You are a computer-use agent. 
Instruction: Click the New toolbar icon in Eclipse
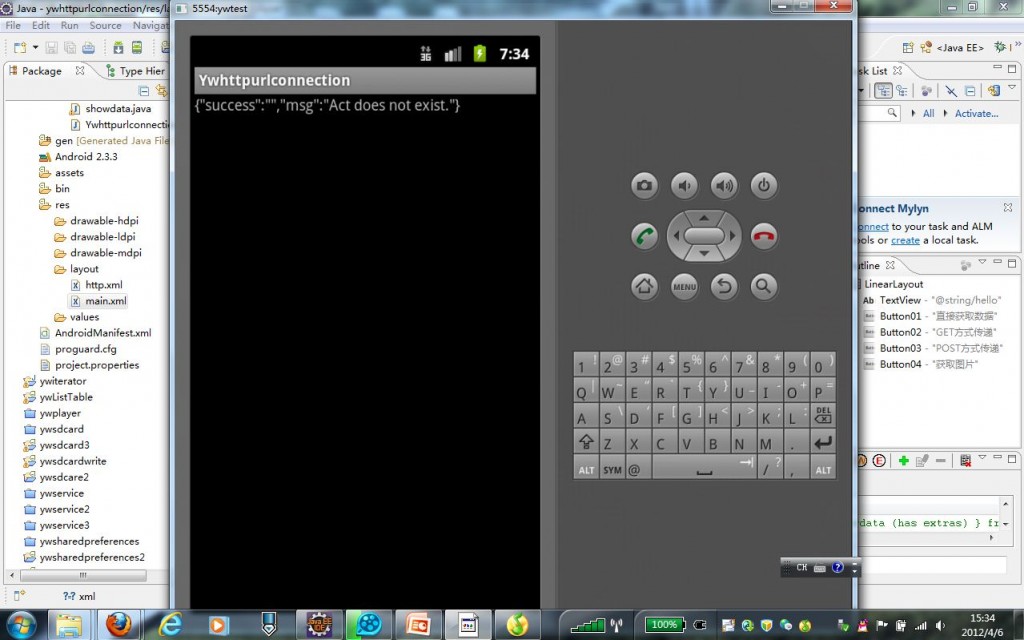coord(20,48)
